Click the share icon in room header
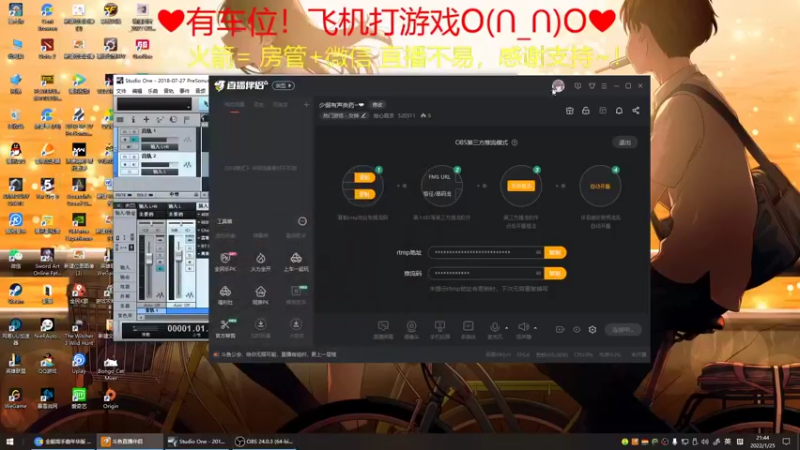Image resolution: width=800 pixels, height=450 pixels. click(x=636, y=111)
